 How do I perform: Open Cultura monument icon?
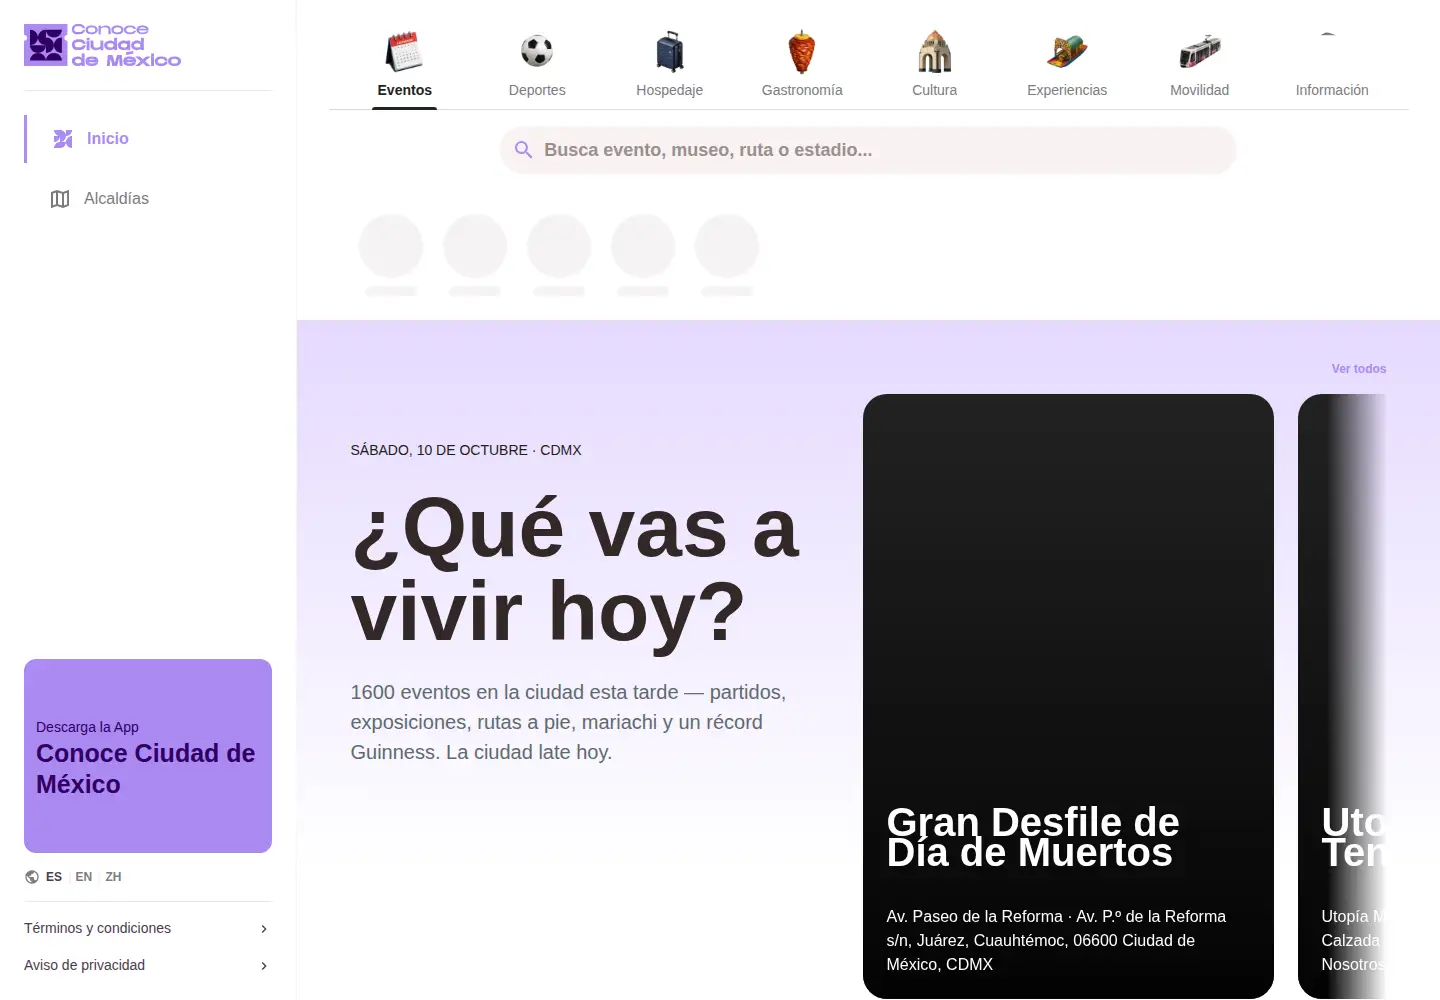tap(935, 51)
